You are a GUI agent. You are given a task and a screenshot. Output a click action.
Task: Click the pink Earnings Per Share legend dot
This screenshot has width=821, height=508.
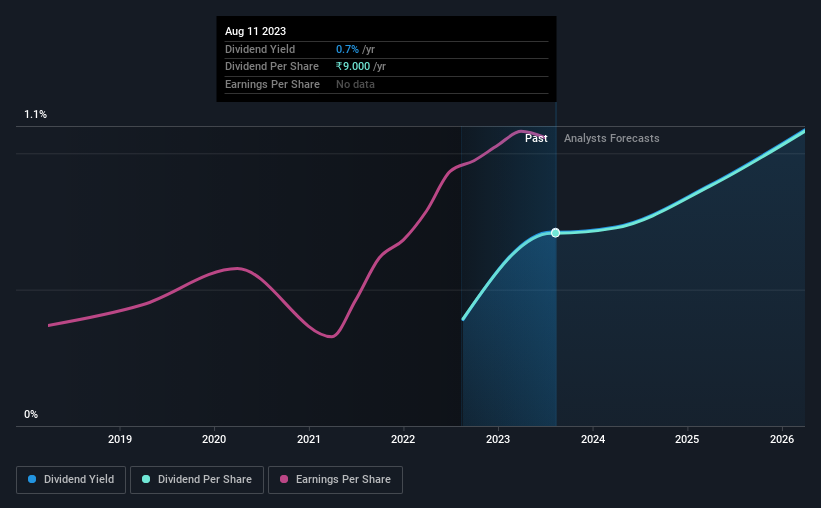click(284, 479)
